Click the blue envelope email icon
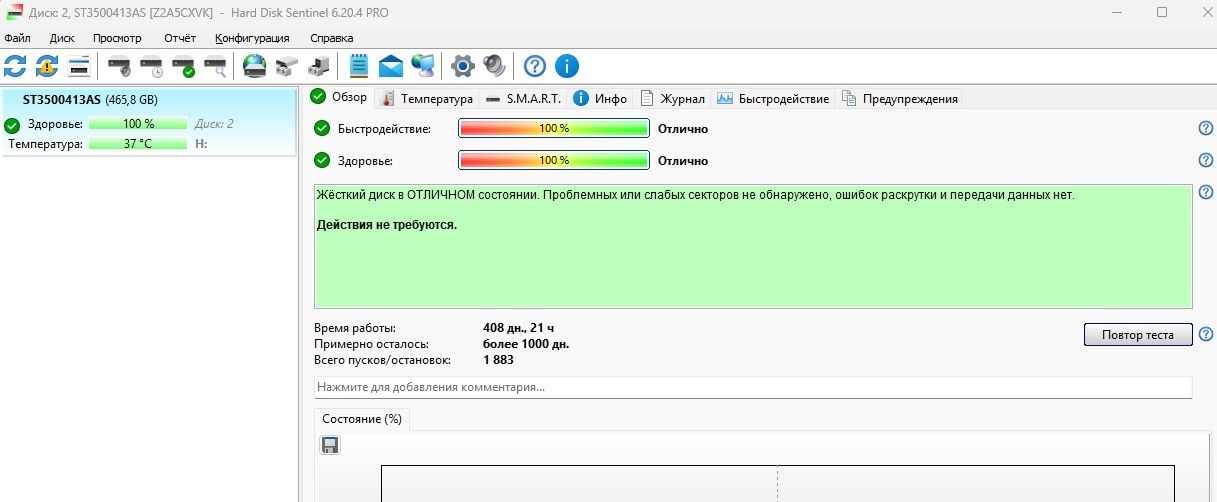1217x502 pixels. [x=391, y=66]
